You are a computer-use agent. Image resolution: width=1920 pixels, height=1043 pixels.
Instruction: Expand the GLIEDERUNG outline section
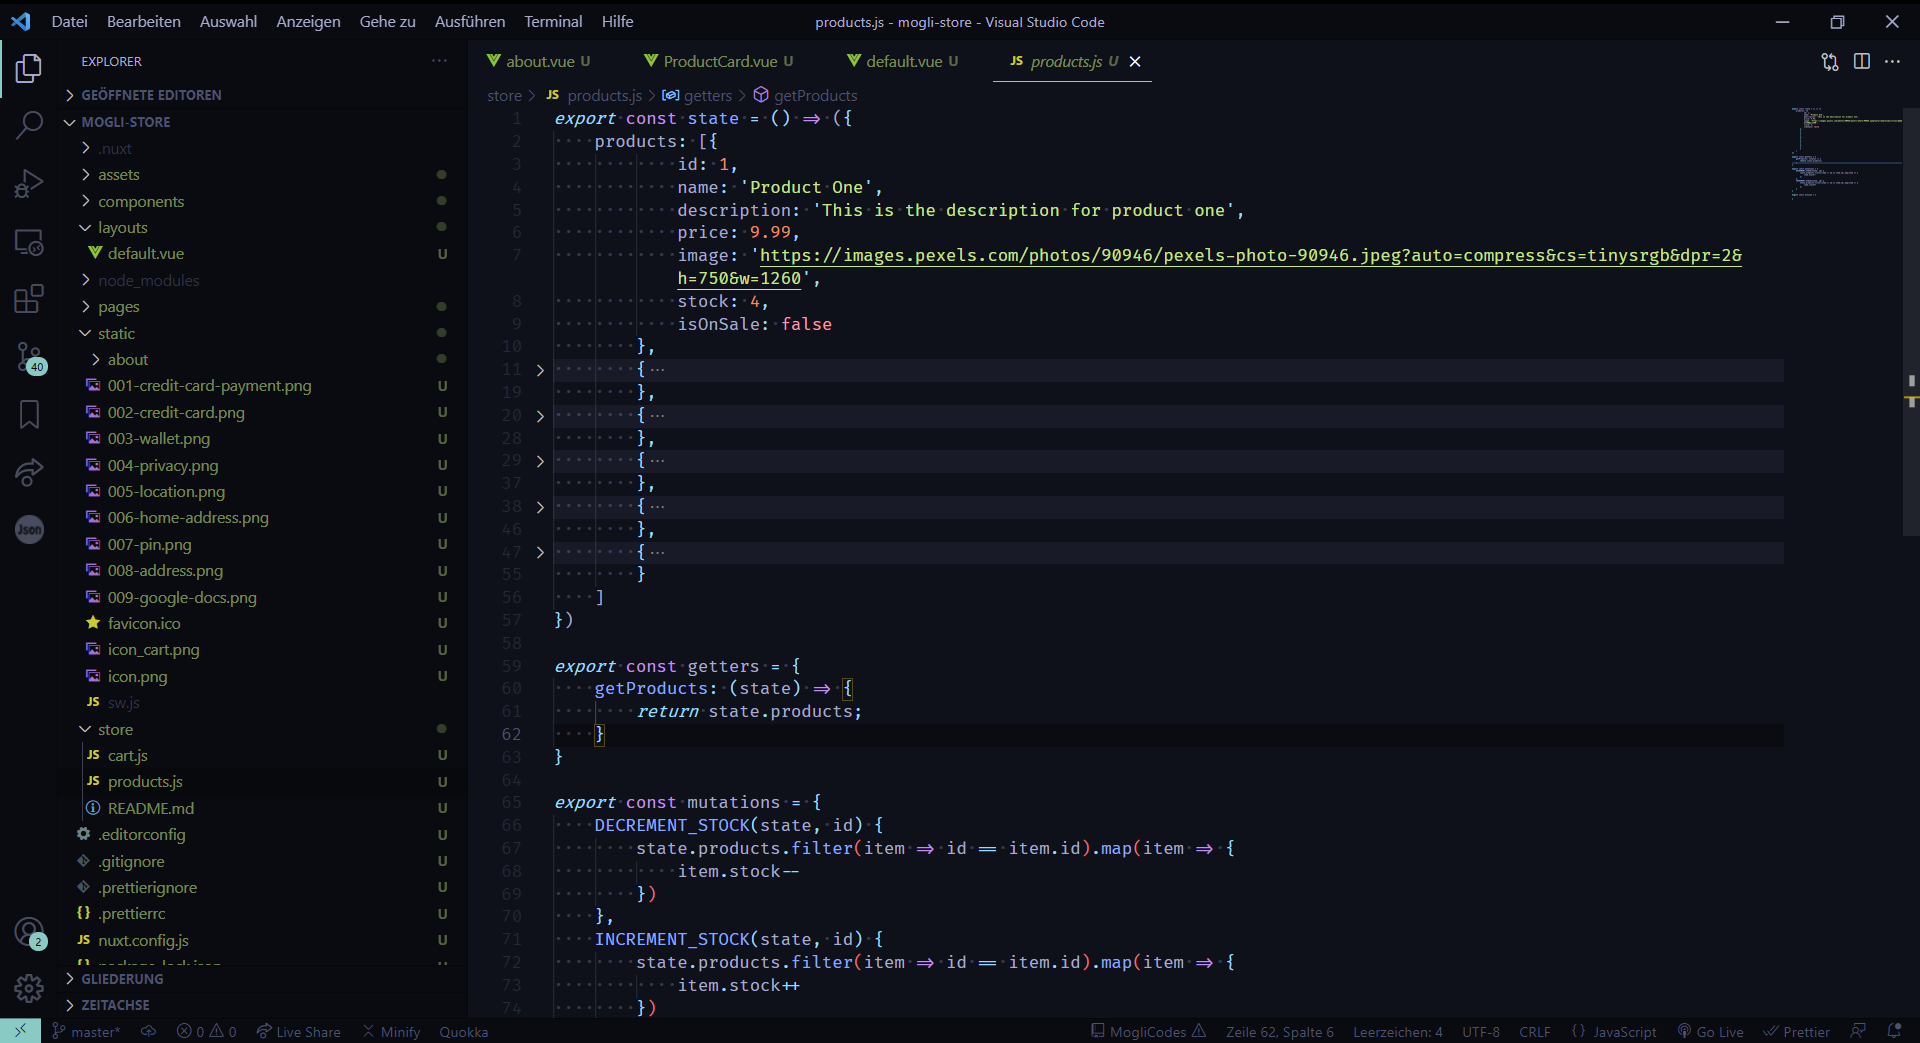tap(122, 979)
